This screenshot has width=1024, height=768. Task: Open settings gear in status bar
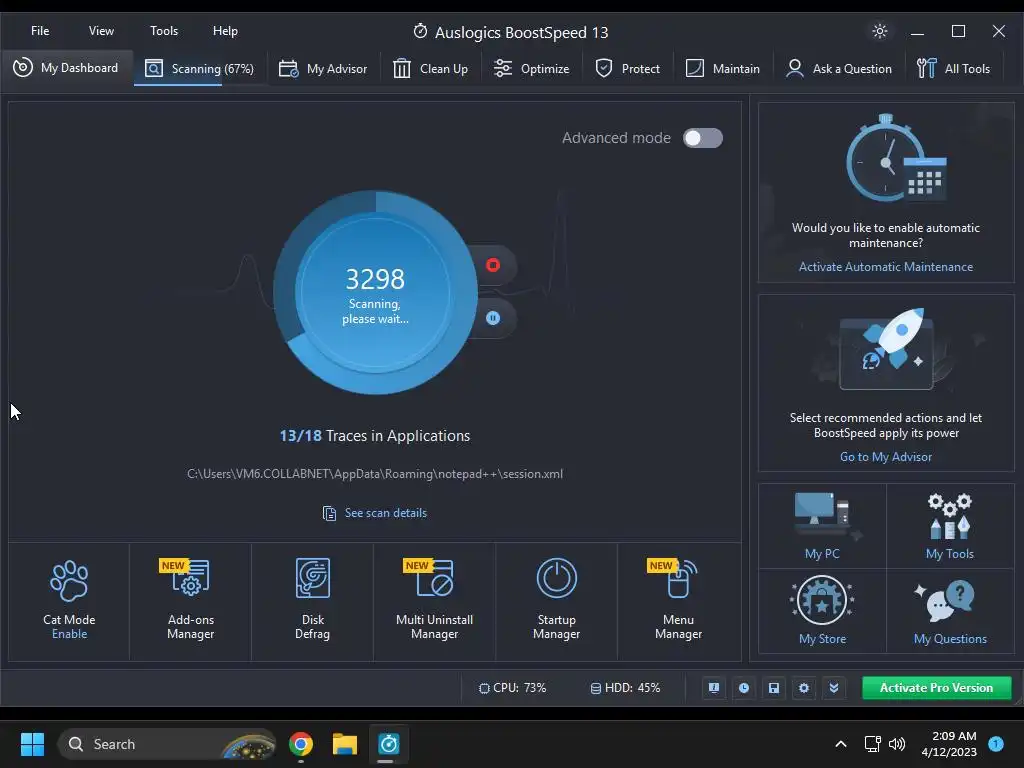(804, 688)
